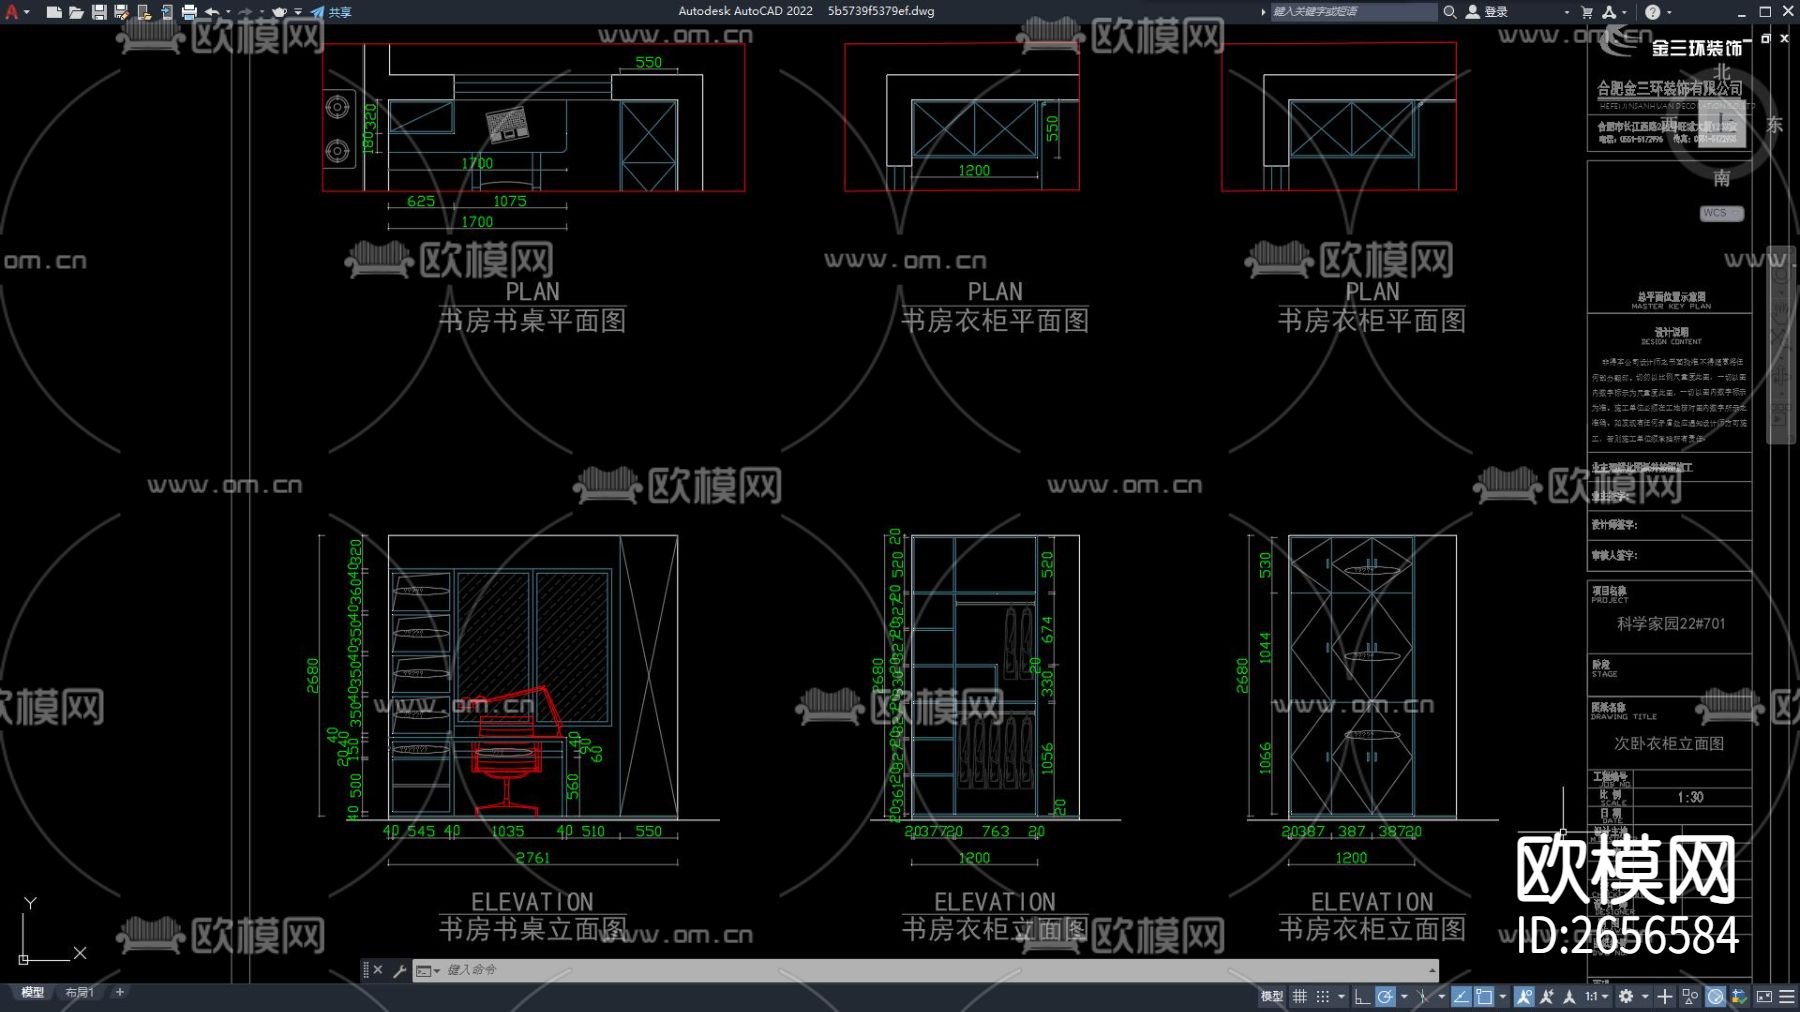This screenshot has width=1800, height=1012.
Task: Click the WCS coordinate system label
Action: pyautogui.click(x=1721, y=213)
